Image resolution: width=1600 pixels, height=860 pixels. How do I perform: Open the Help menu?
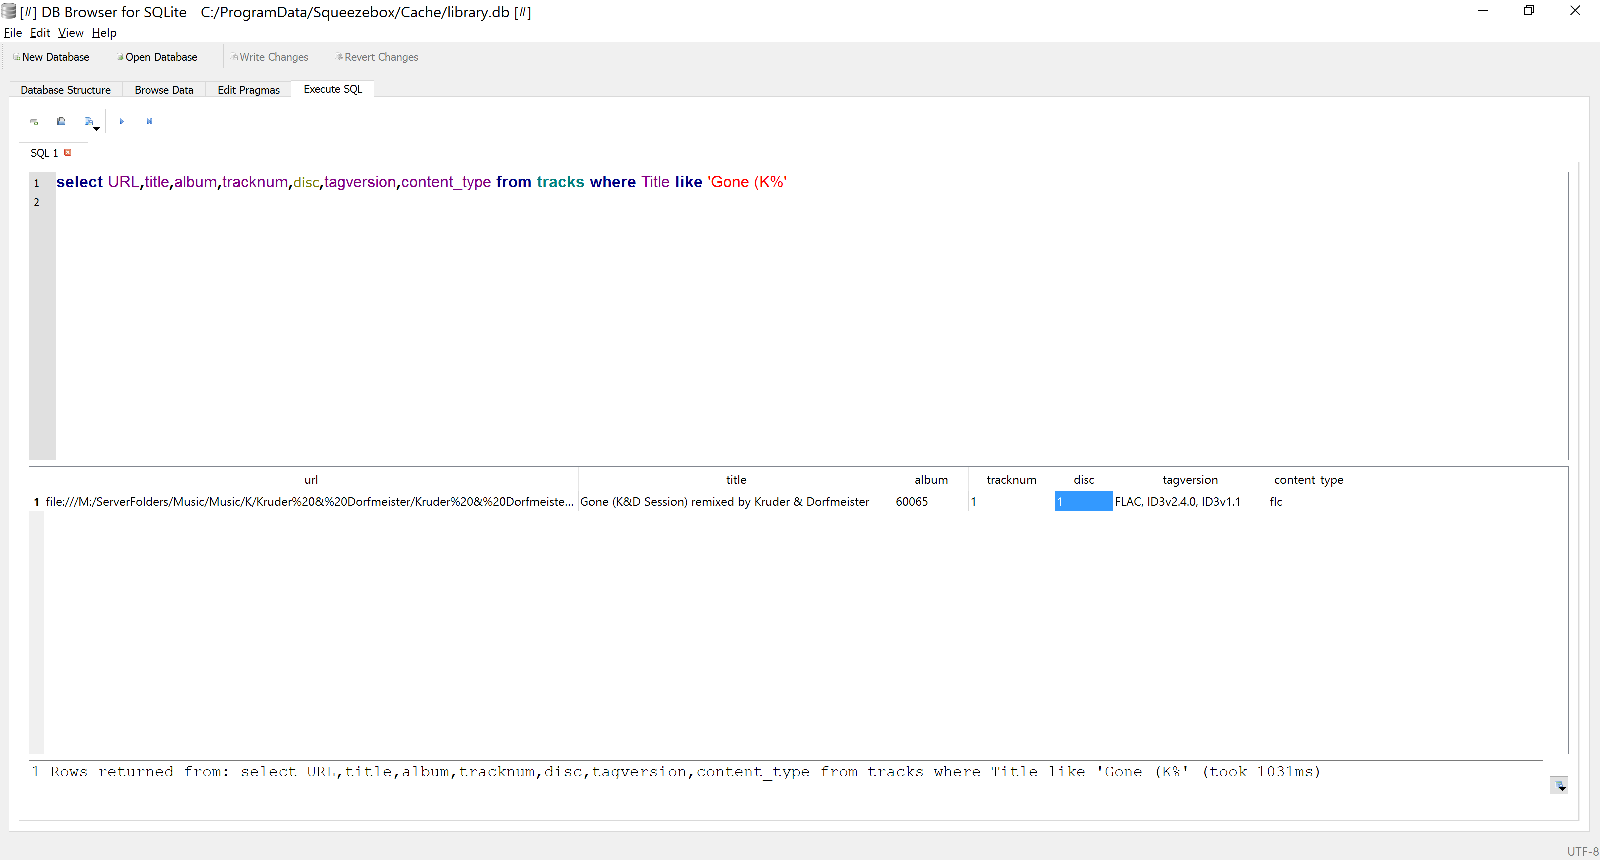pyautogui.click(x=104, y=33)
